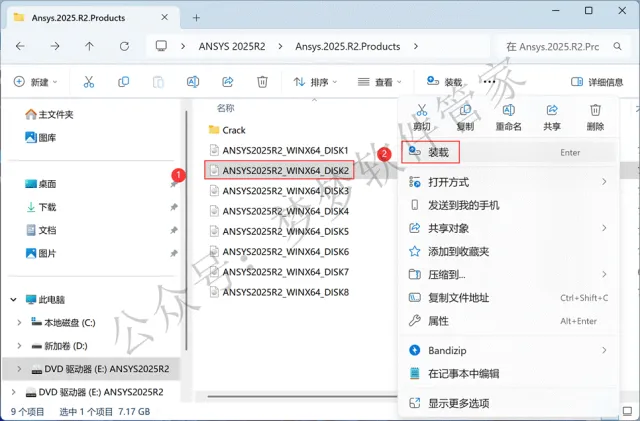Open the 排序 sort dropdown
The width and height of the screenshot is (640, 421).
pos(315,82)
